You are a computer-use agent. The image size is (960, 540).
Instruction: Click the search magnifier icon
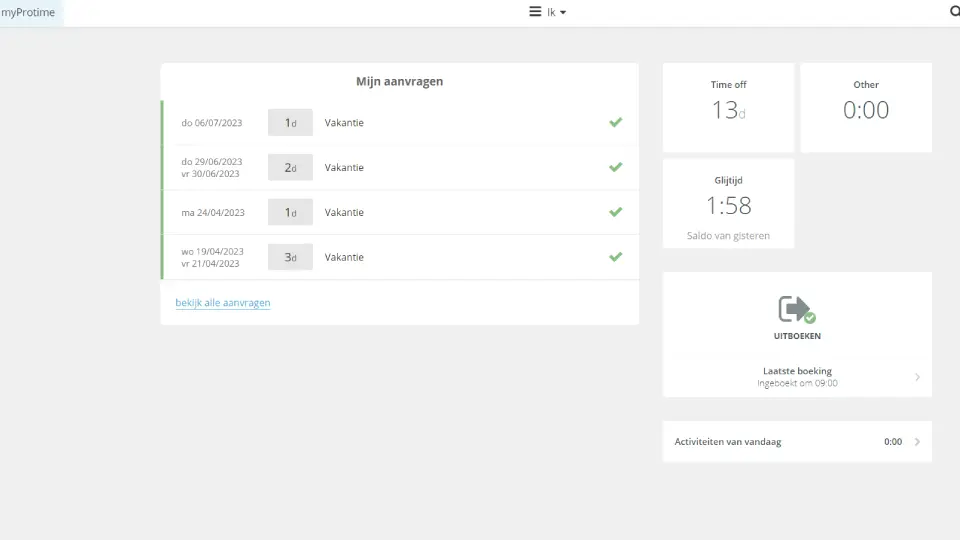point(954,11)
